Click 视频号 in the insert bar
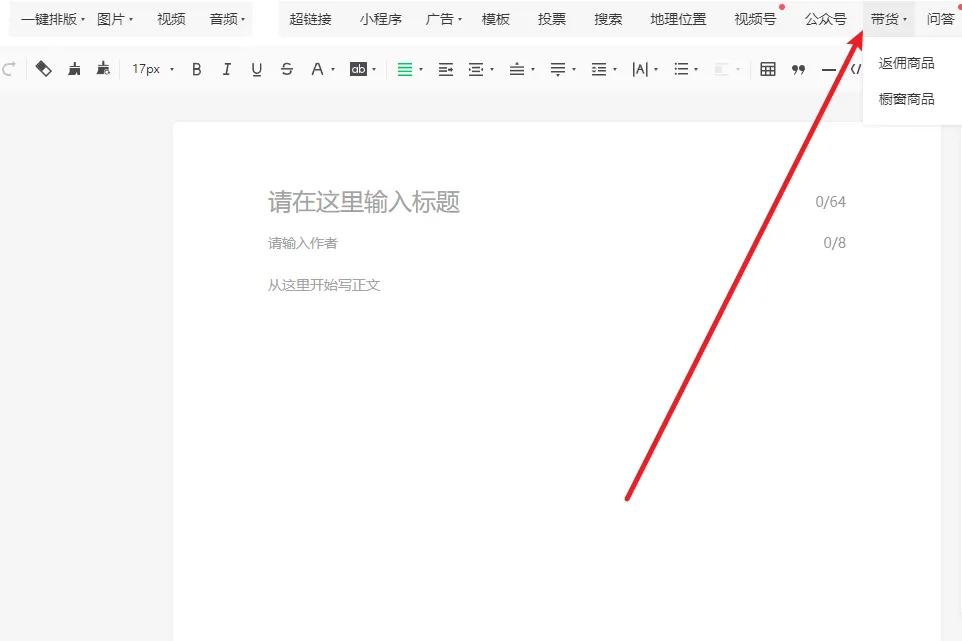Screen dimensions: 962x641 [755, 19]
